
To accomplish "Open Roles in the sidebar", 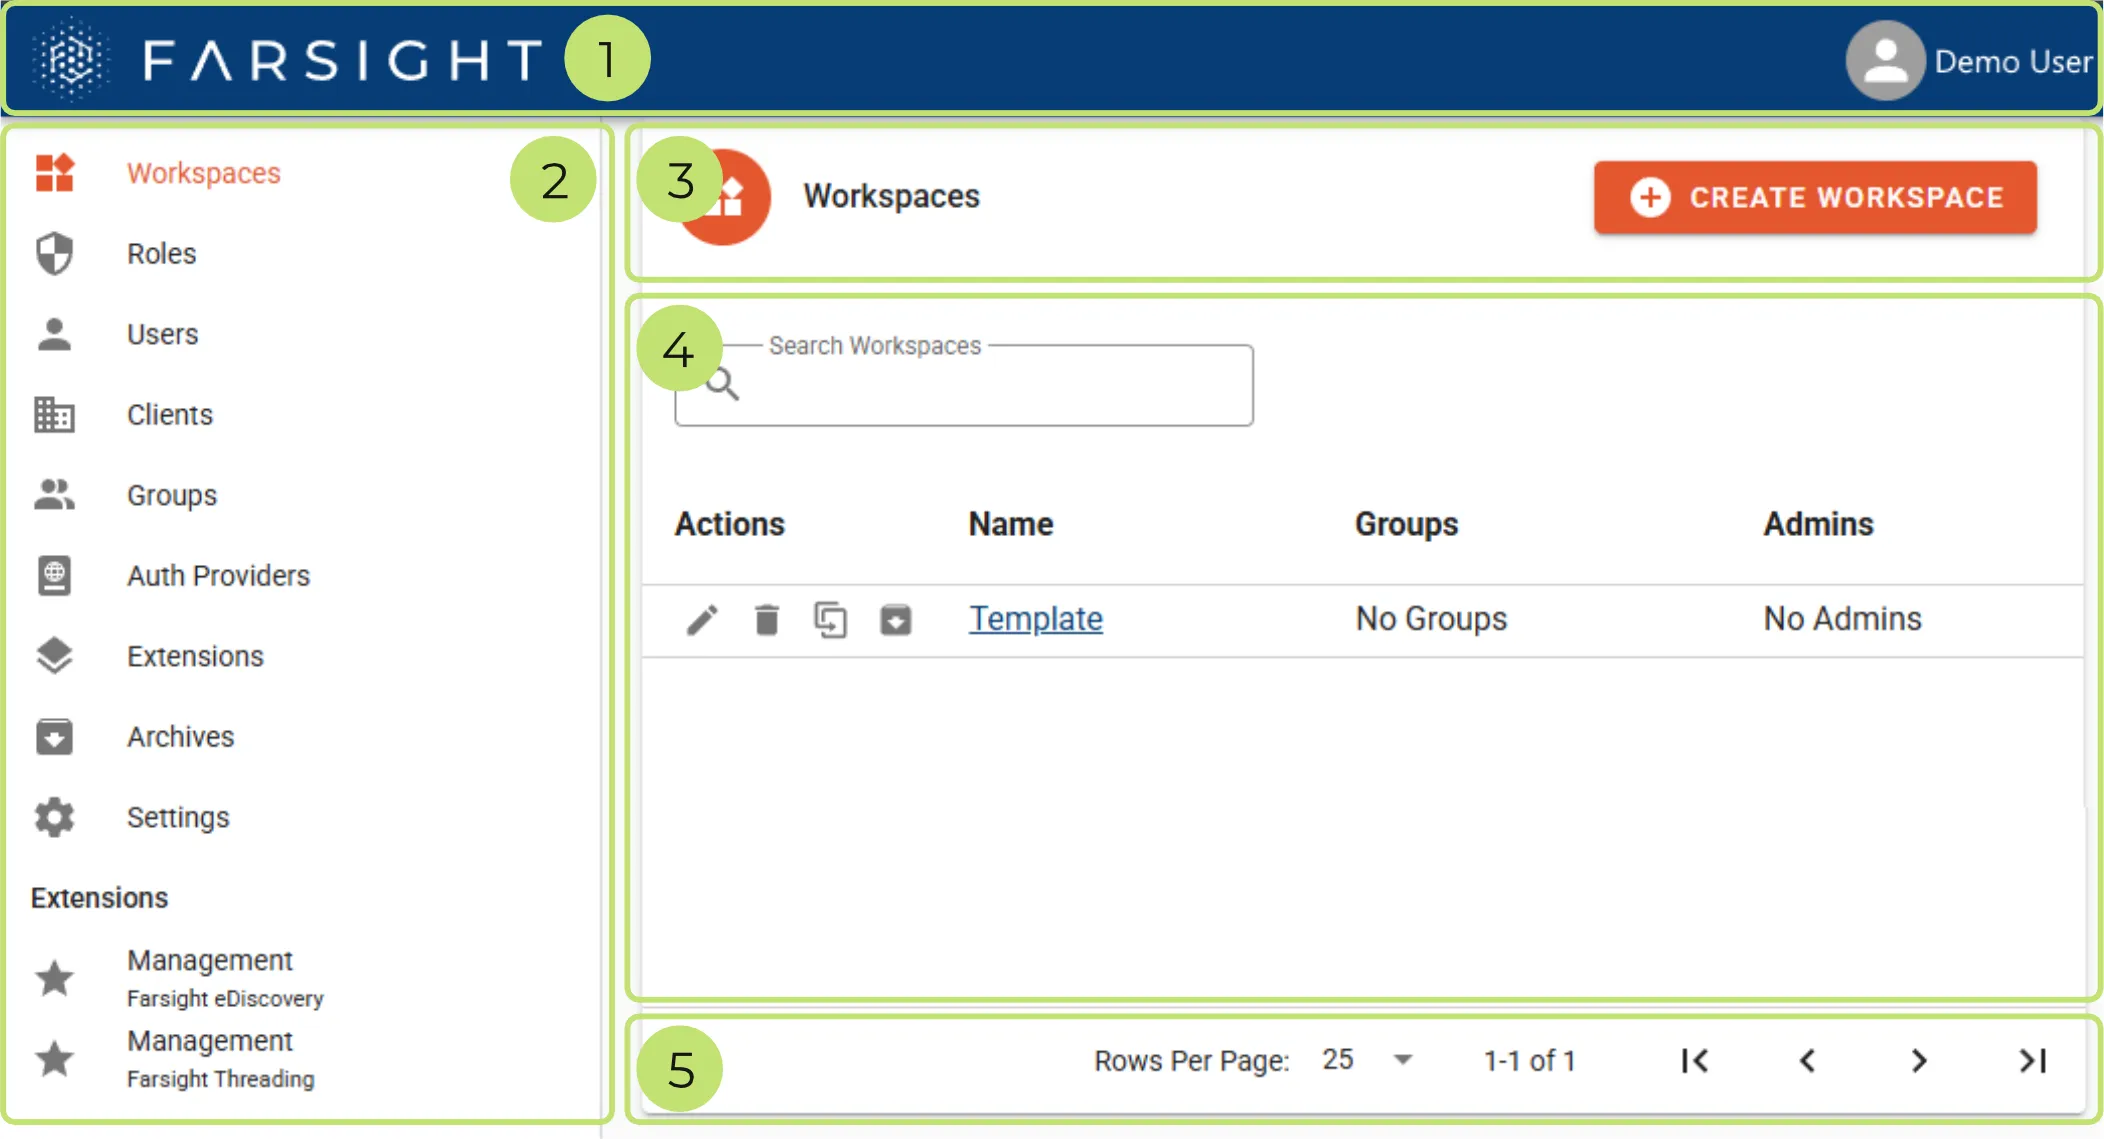I will pos(161,254).
